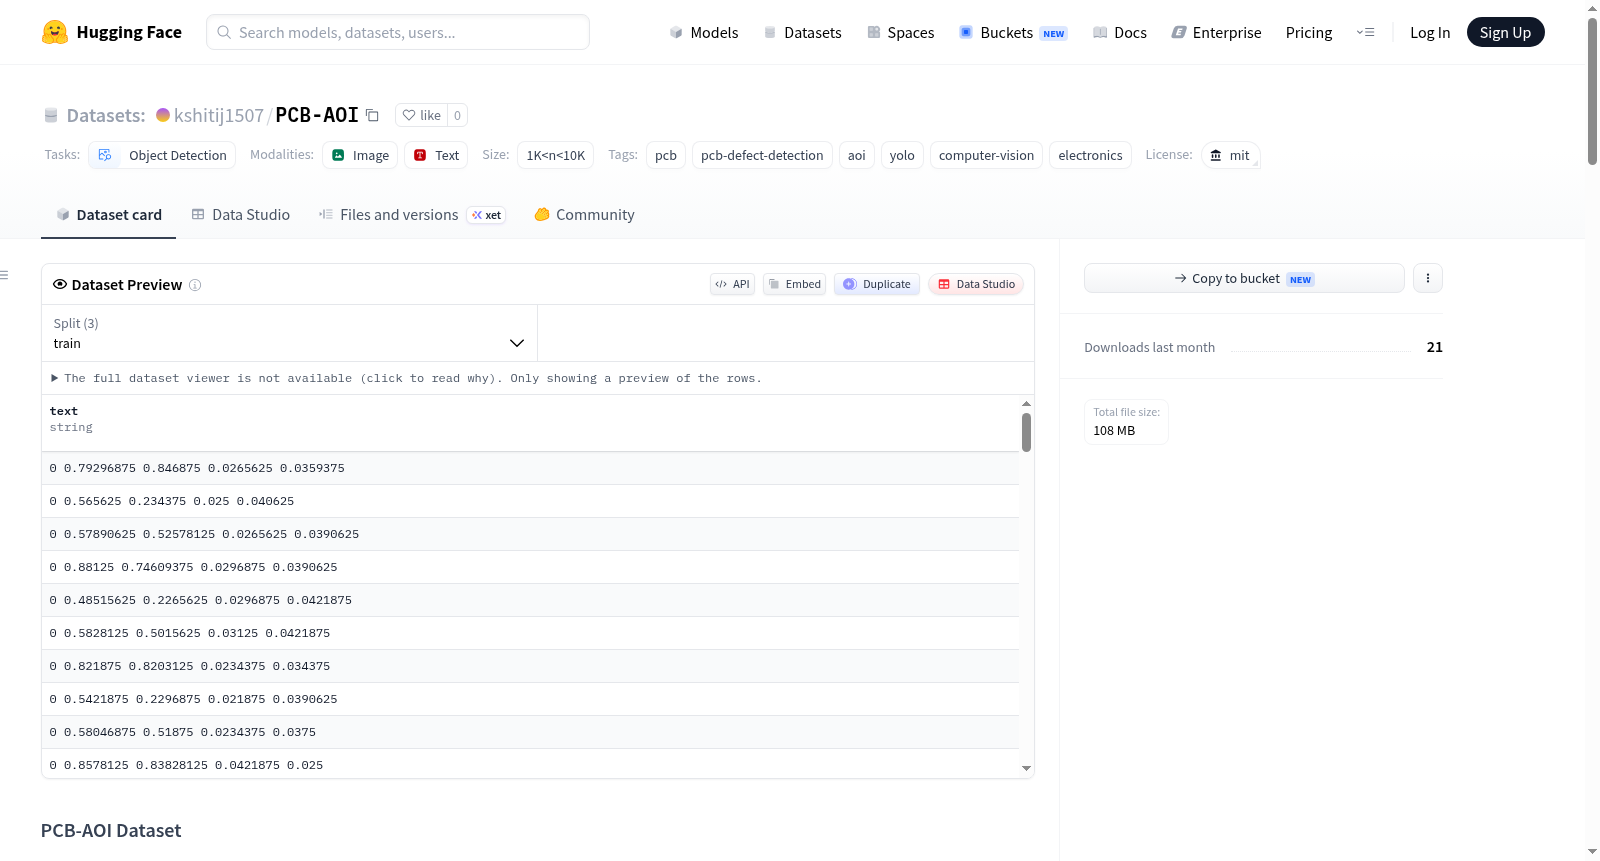The image size is (1600, 861).
Task: Click the left sidebar hamburger icon
Action: [4, 275]
